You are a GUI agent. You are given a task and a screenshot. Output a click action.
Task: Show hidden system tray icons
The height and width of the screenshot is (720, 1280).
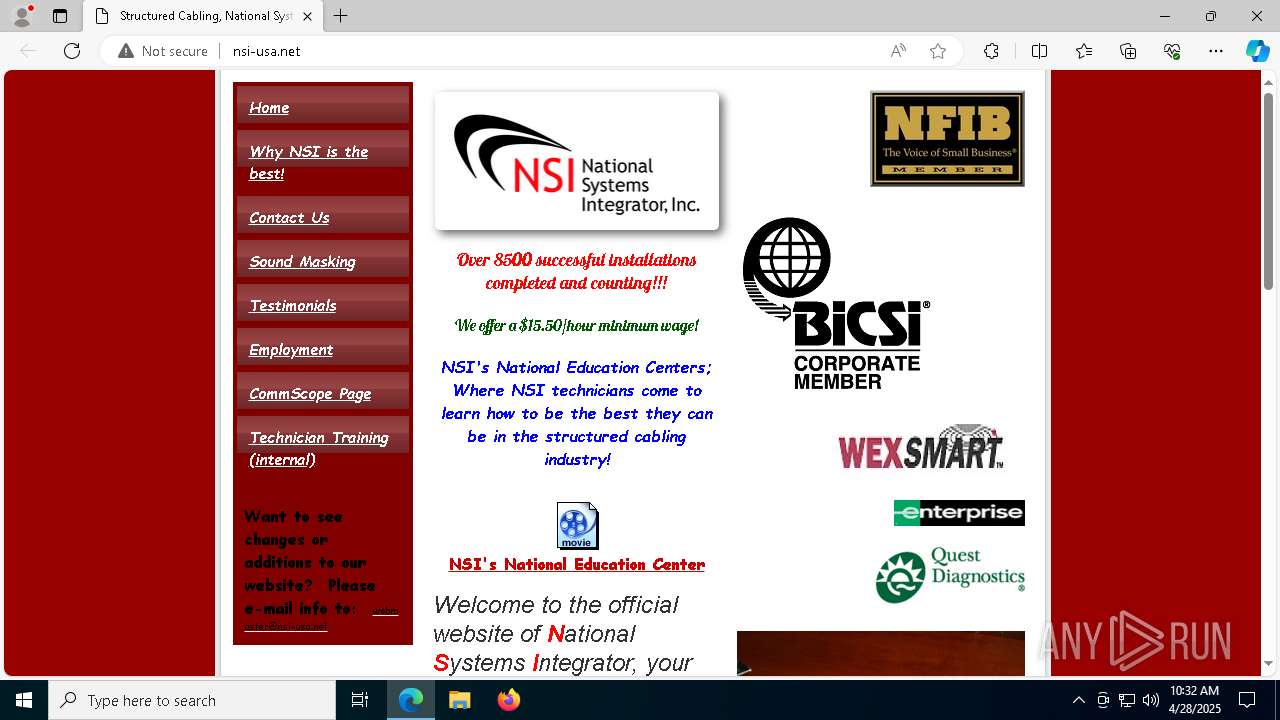tap(1078, 700)
